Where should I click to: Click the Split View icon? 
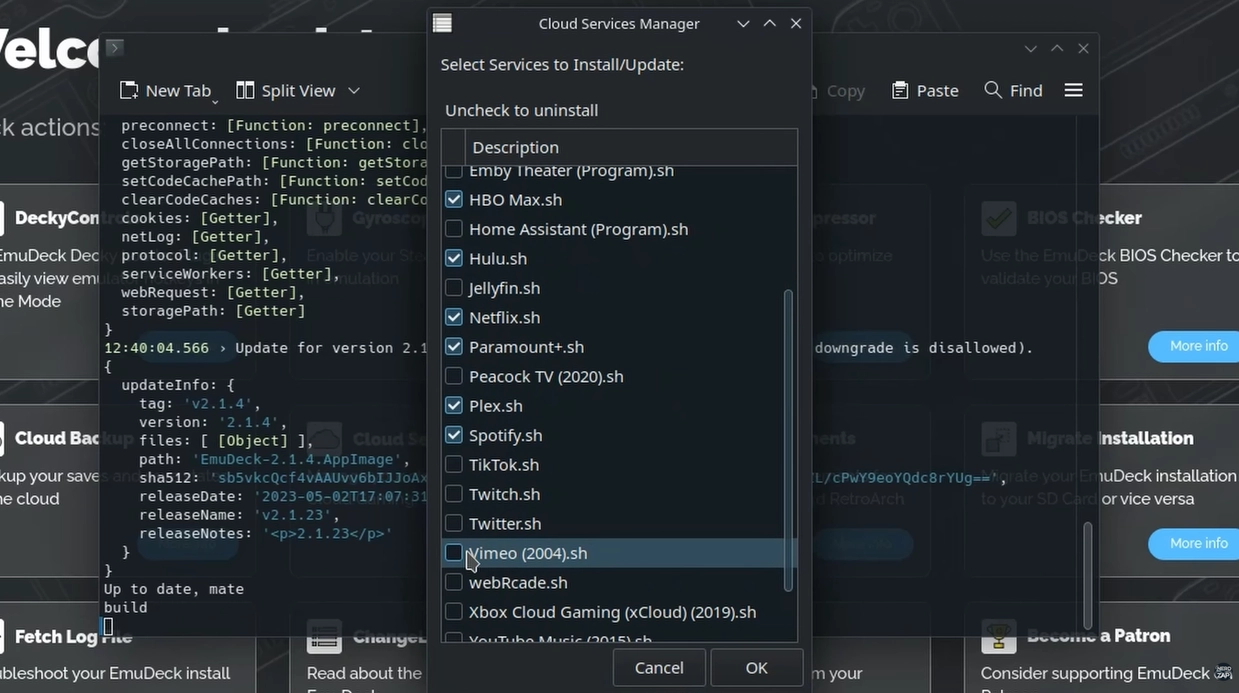[245, 91]
